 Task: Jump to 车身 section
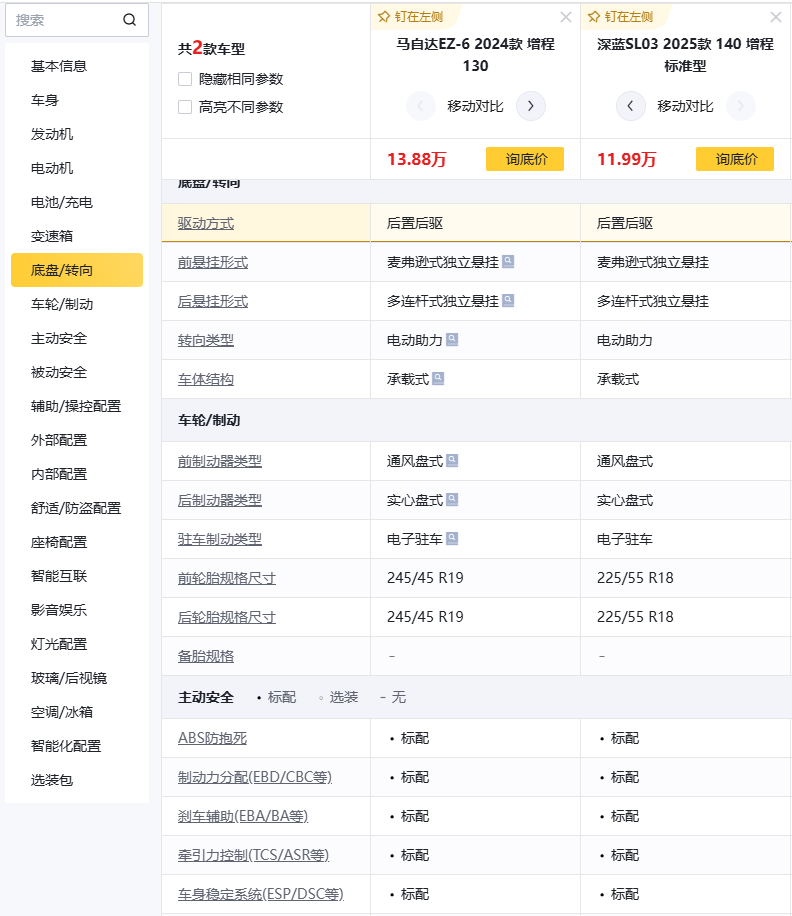tap(45, 100)
